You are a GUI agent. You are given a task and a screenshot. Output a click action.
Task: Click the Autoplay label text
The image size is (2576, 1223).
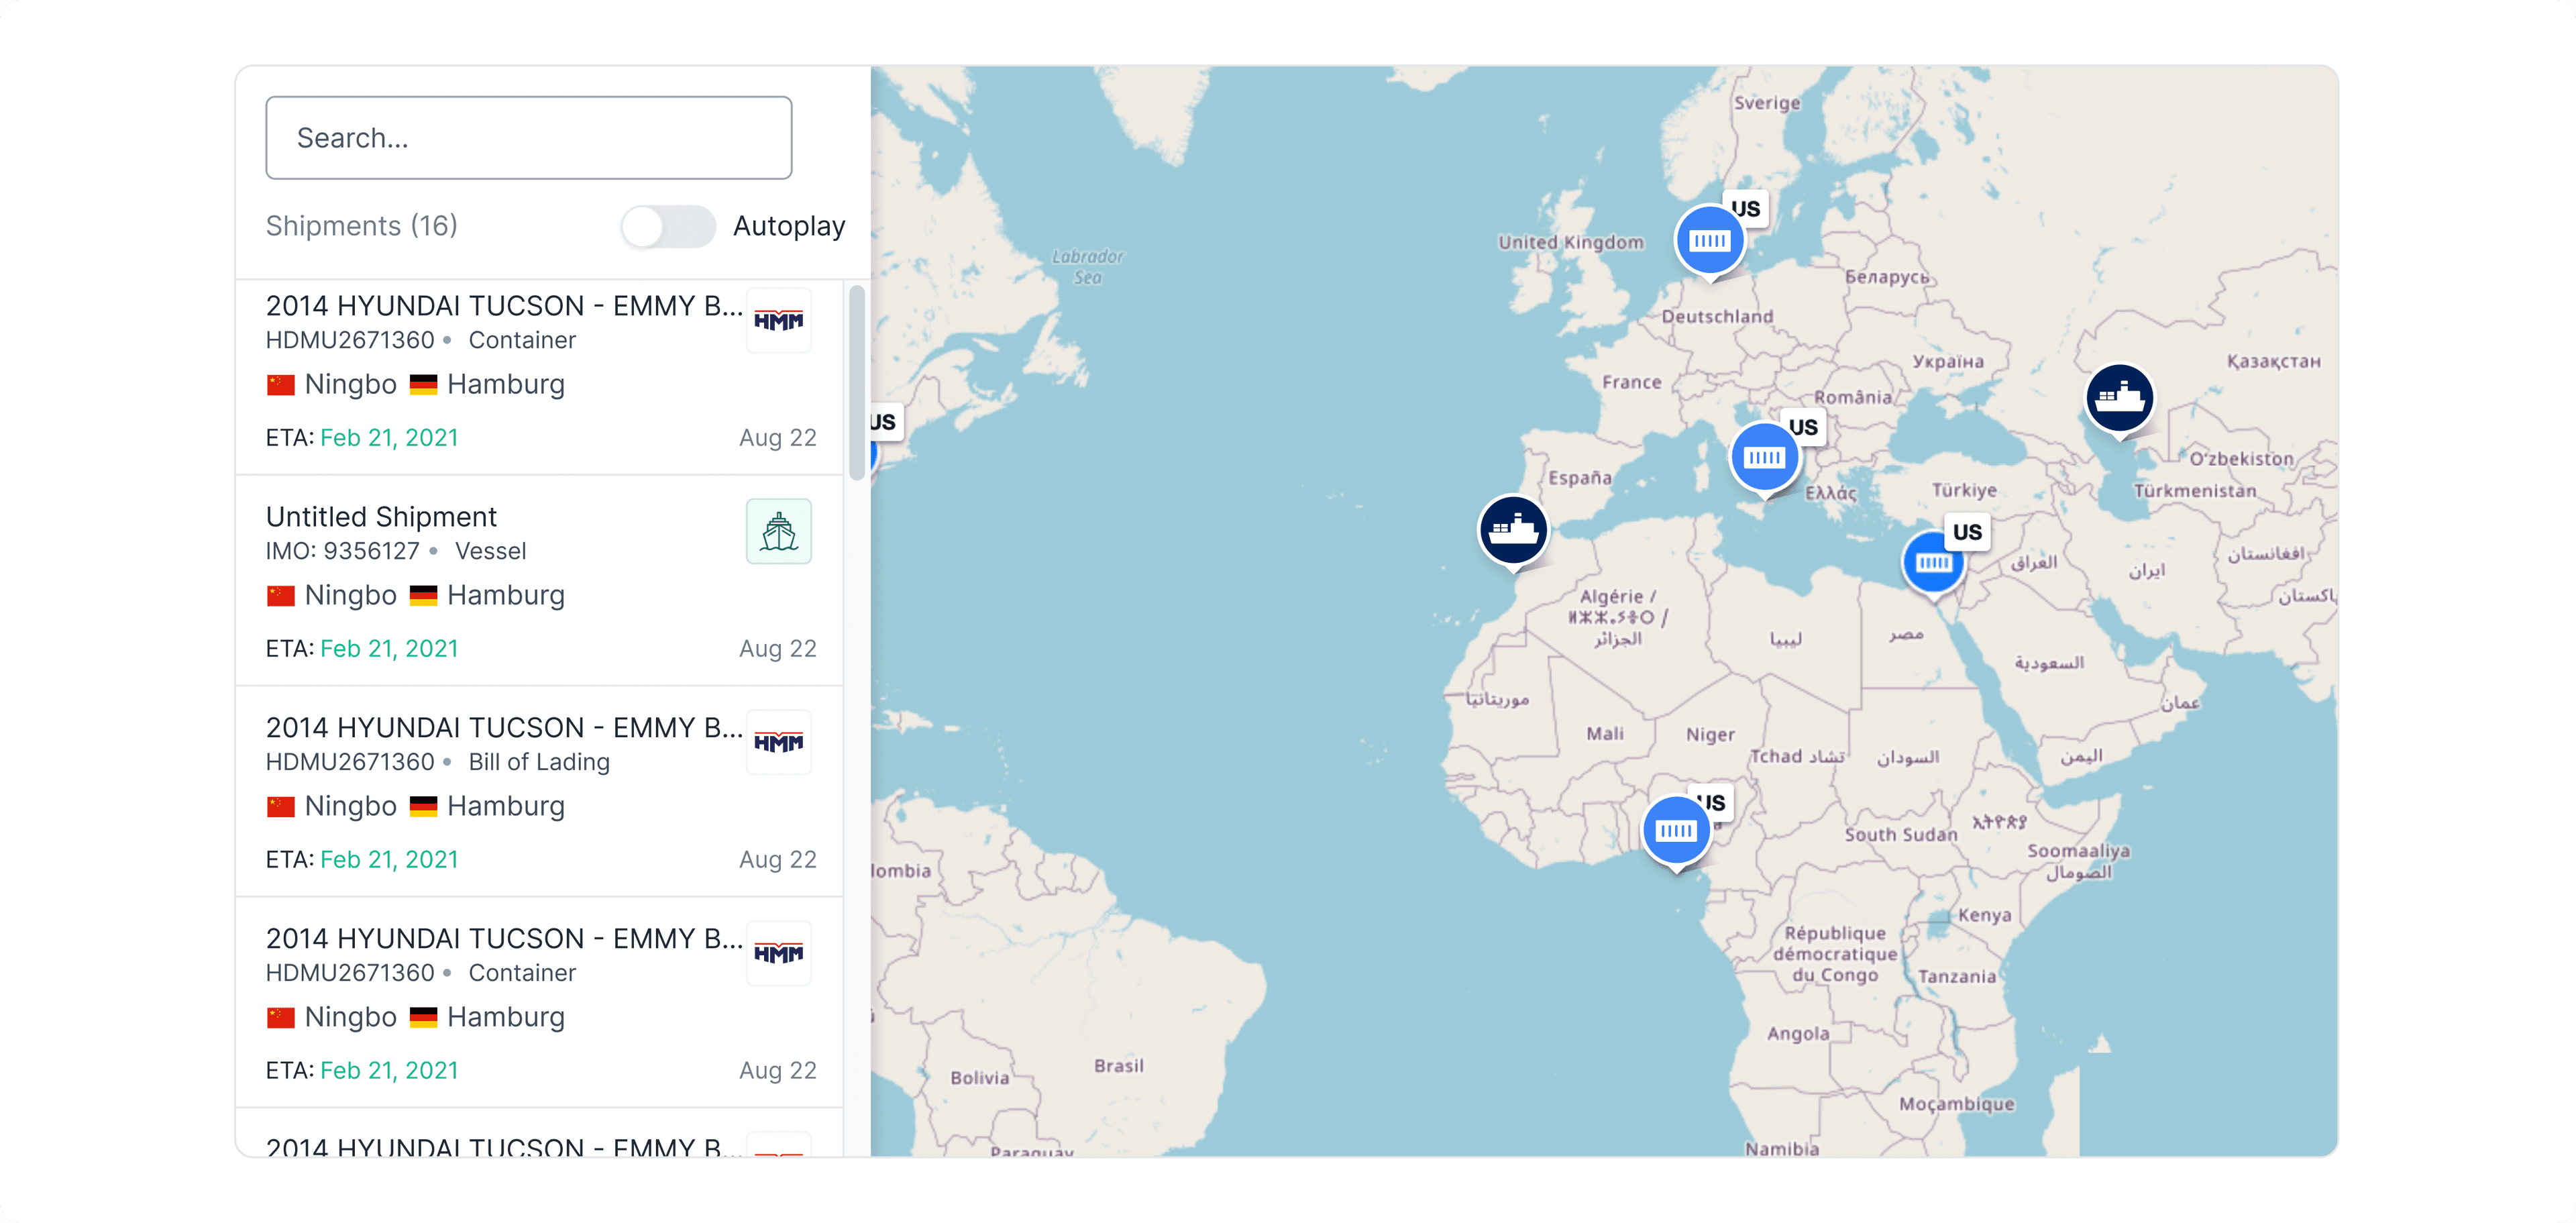(789, 226)
